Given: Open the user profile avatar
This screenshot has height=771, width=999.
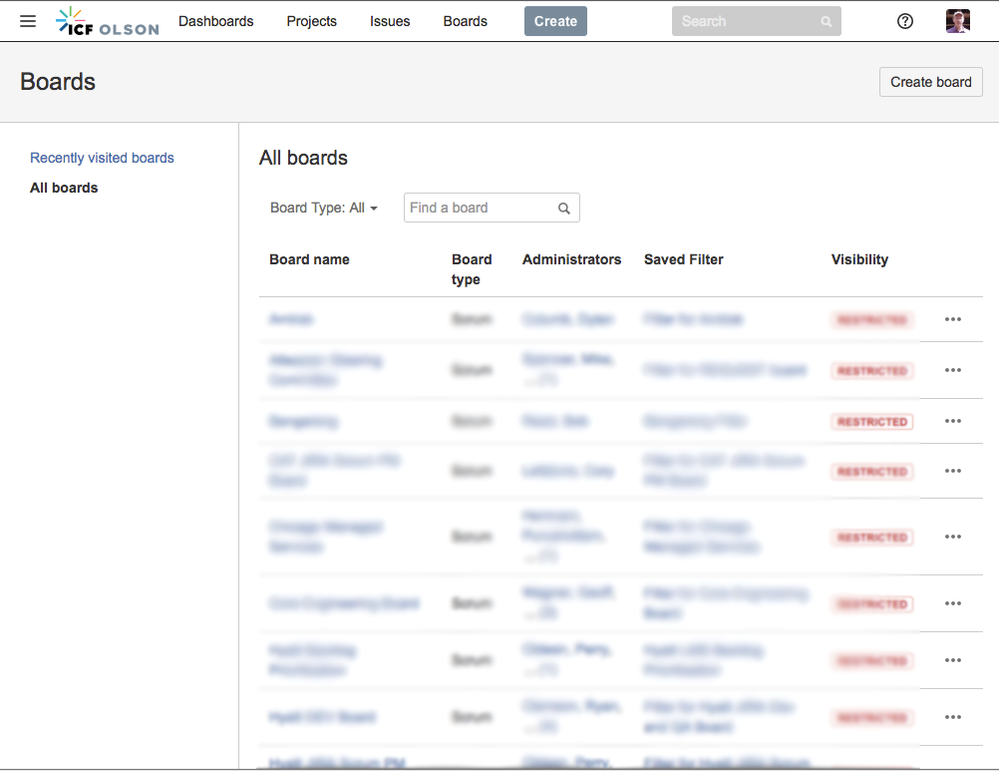Looking at the screenshot, I should coord(958,21).
